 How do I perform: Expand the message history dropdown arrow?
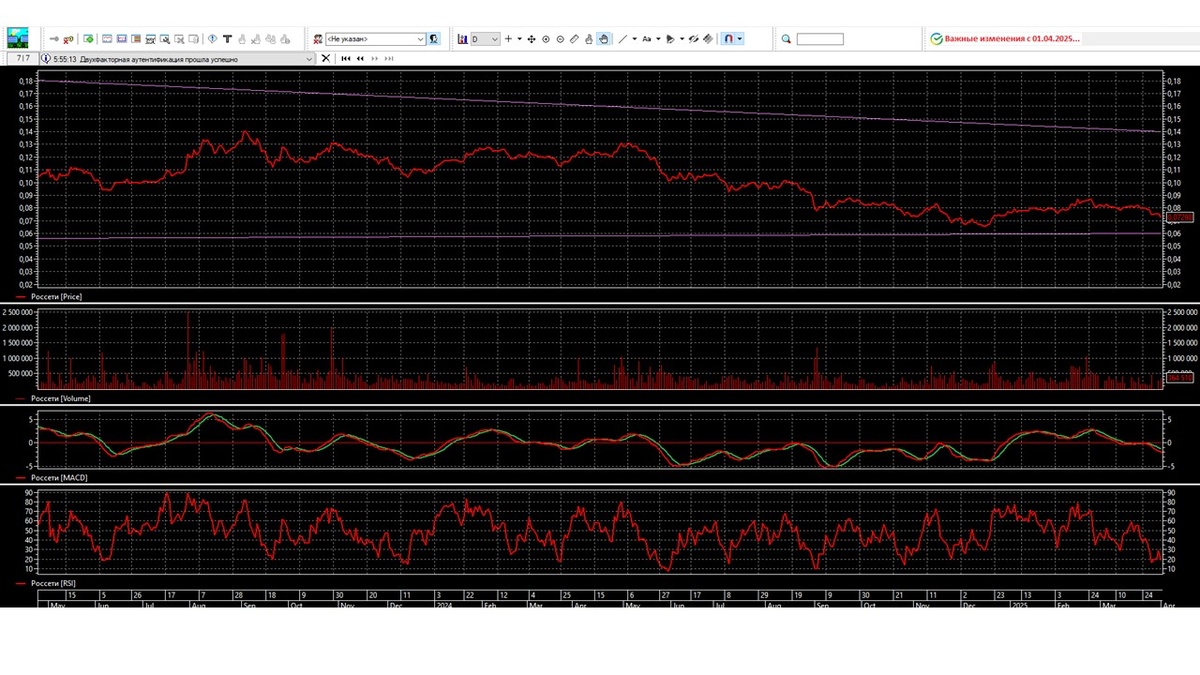pos(309,59)
